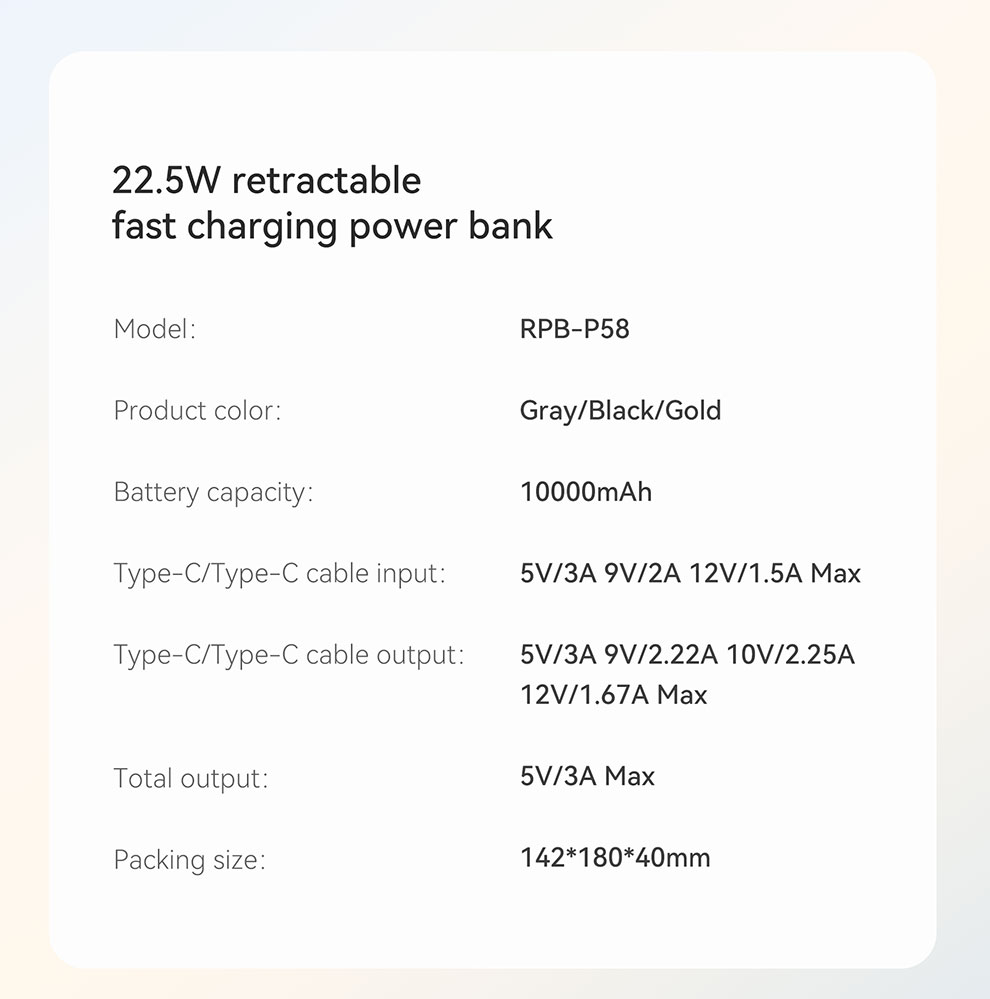Select the "Type-C/Type-C cable output:" label
This screenshot has width=990, height=999.
tap(289, 656)
